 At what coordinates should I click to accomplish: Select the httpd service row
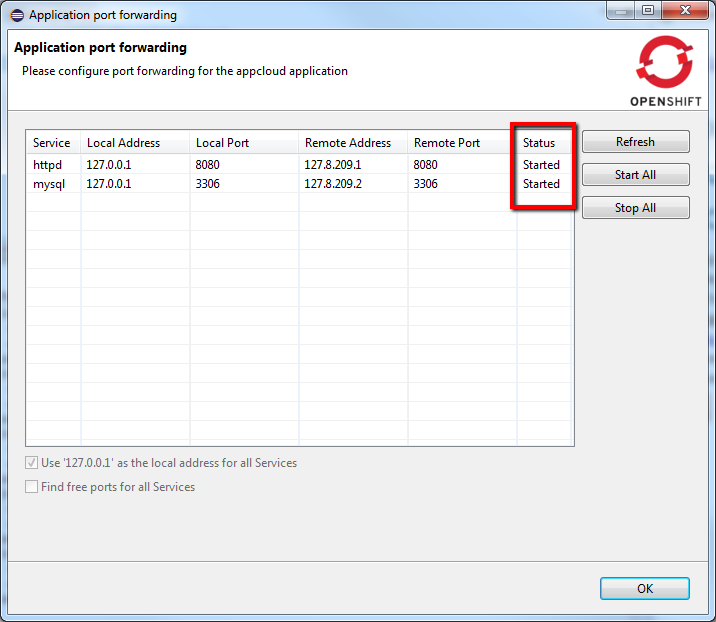(x=47, y=165)
